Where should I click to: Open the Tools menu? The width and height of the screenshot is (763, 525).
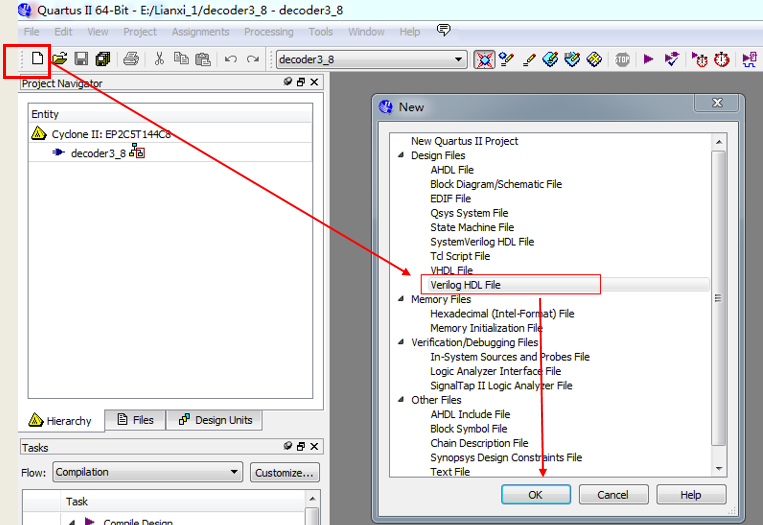tap(321, 32)
